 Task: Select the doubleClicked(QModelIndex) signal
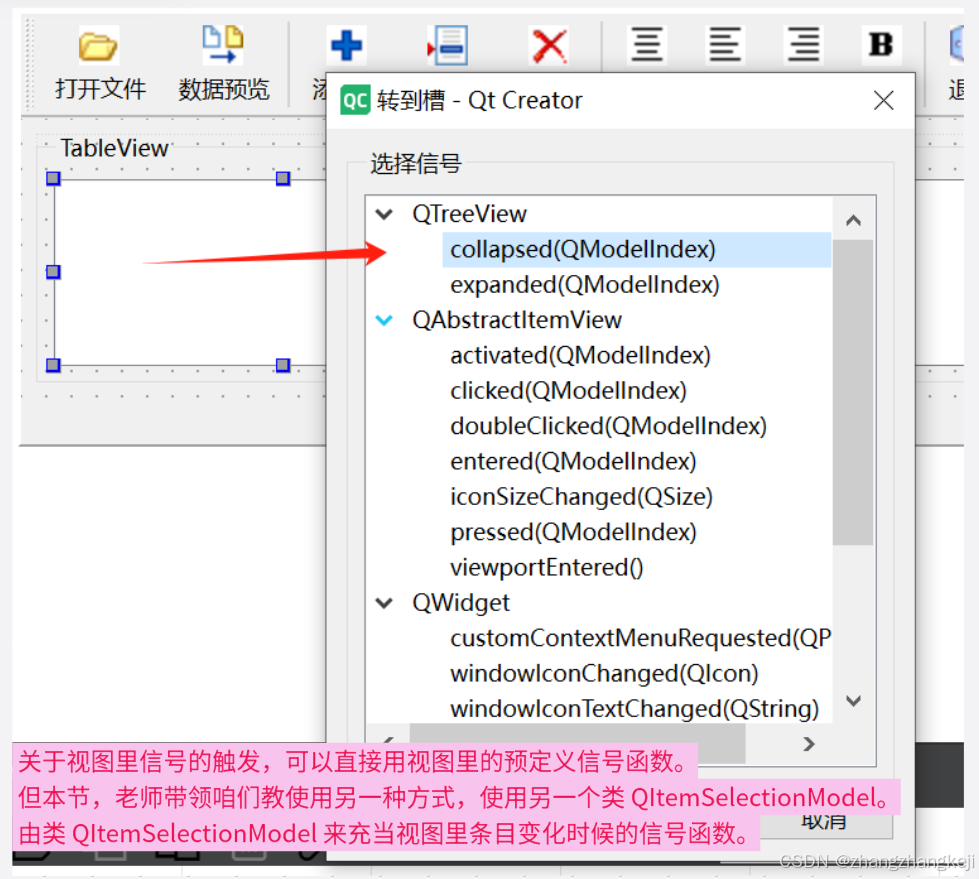pos(608,426)
